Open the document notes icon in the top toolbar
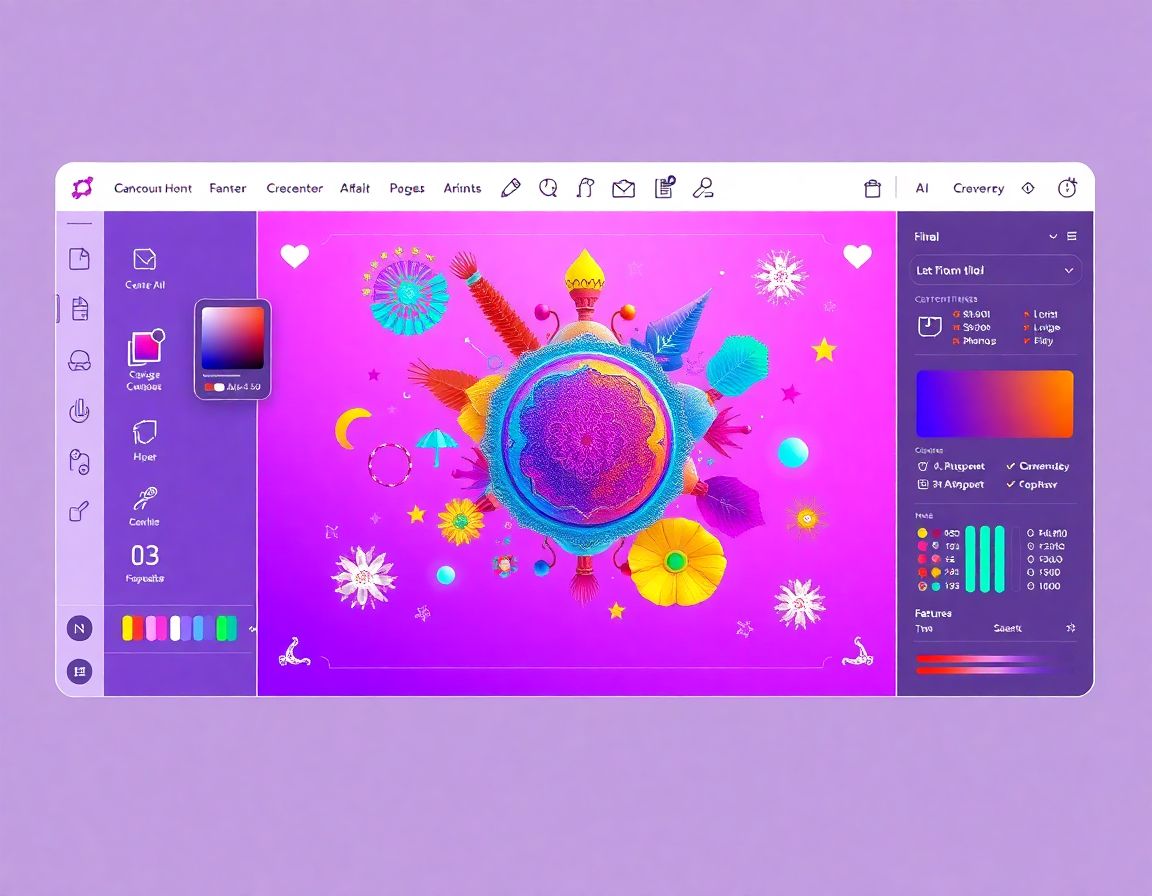Screen dimensions: 1152x896 [x=663, y=187]
